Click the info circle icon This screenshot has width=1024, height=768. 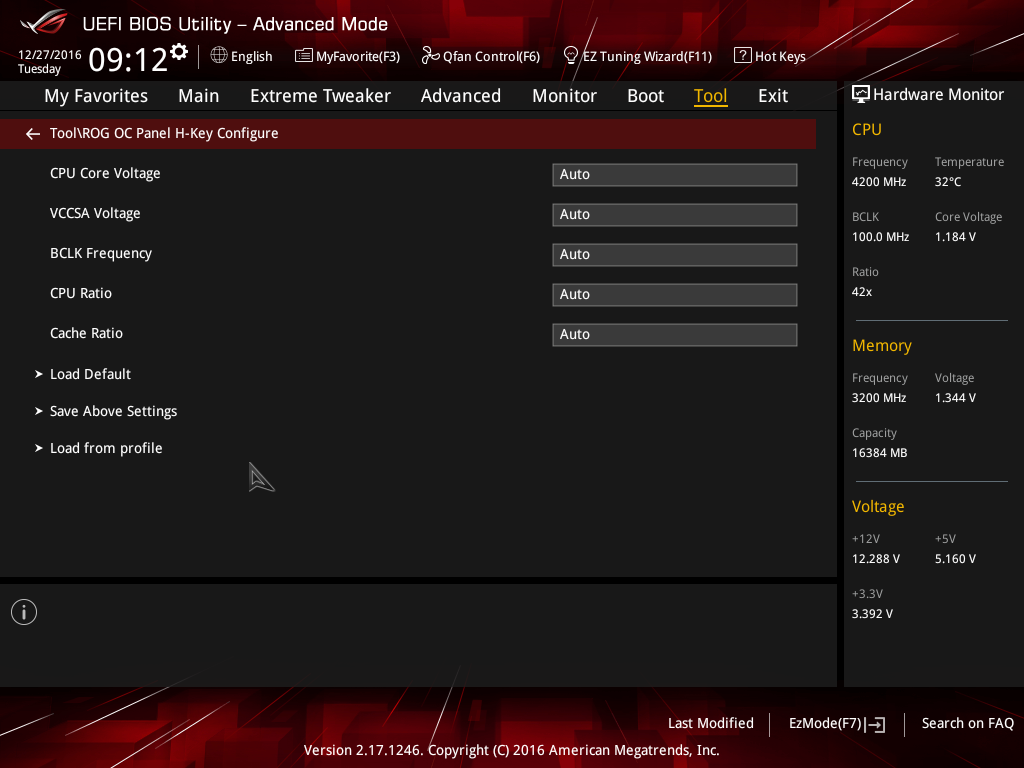24,612
